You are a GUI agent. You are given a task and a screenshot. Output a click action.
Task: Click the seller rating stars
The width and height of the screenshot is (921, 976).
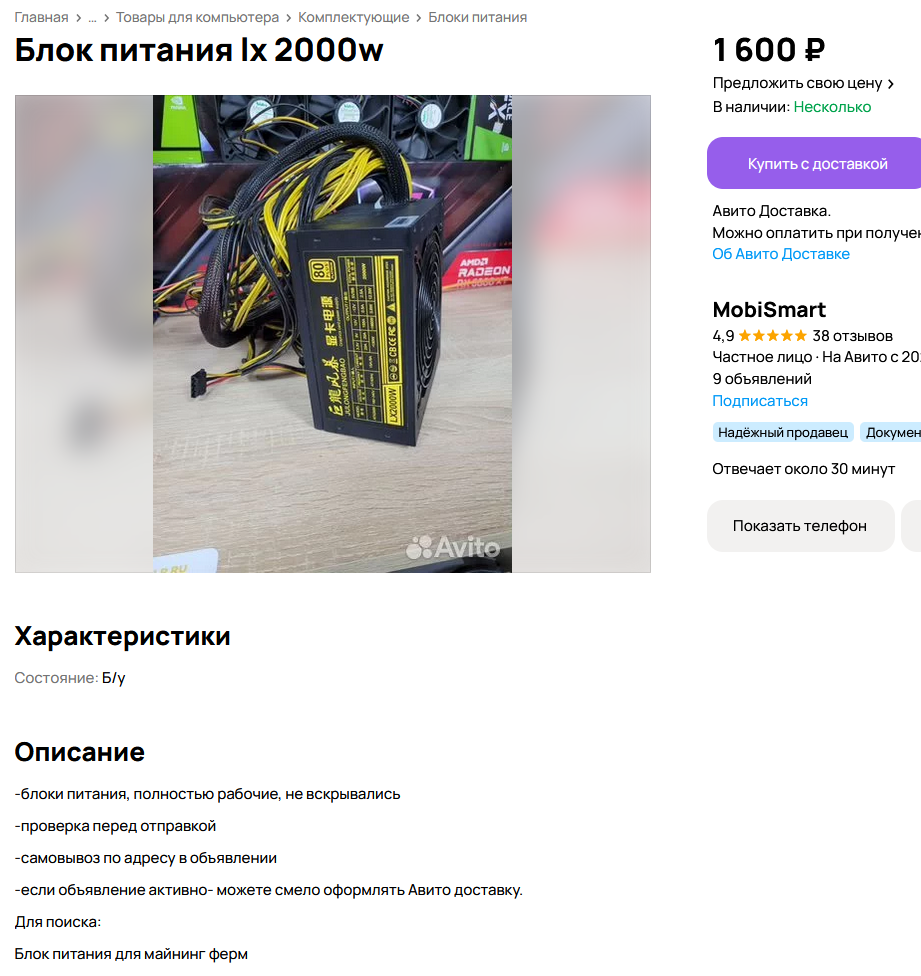(x=772, y=336)
